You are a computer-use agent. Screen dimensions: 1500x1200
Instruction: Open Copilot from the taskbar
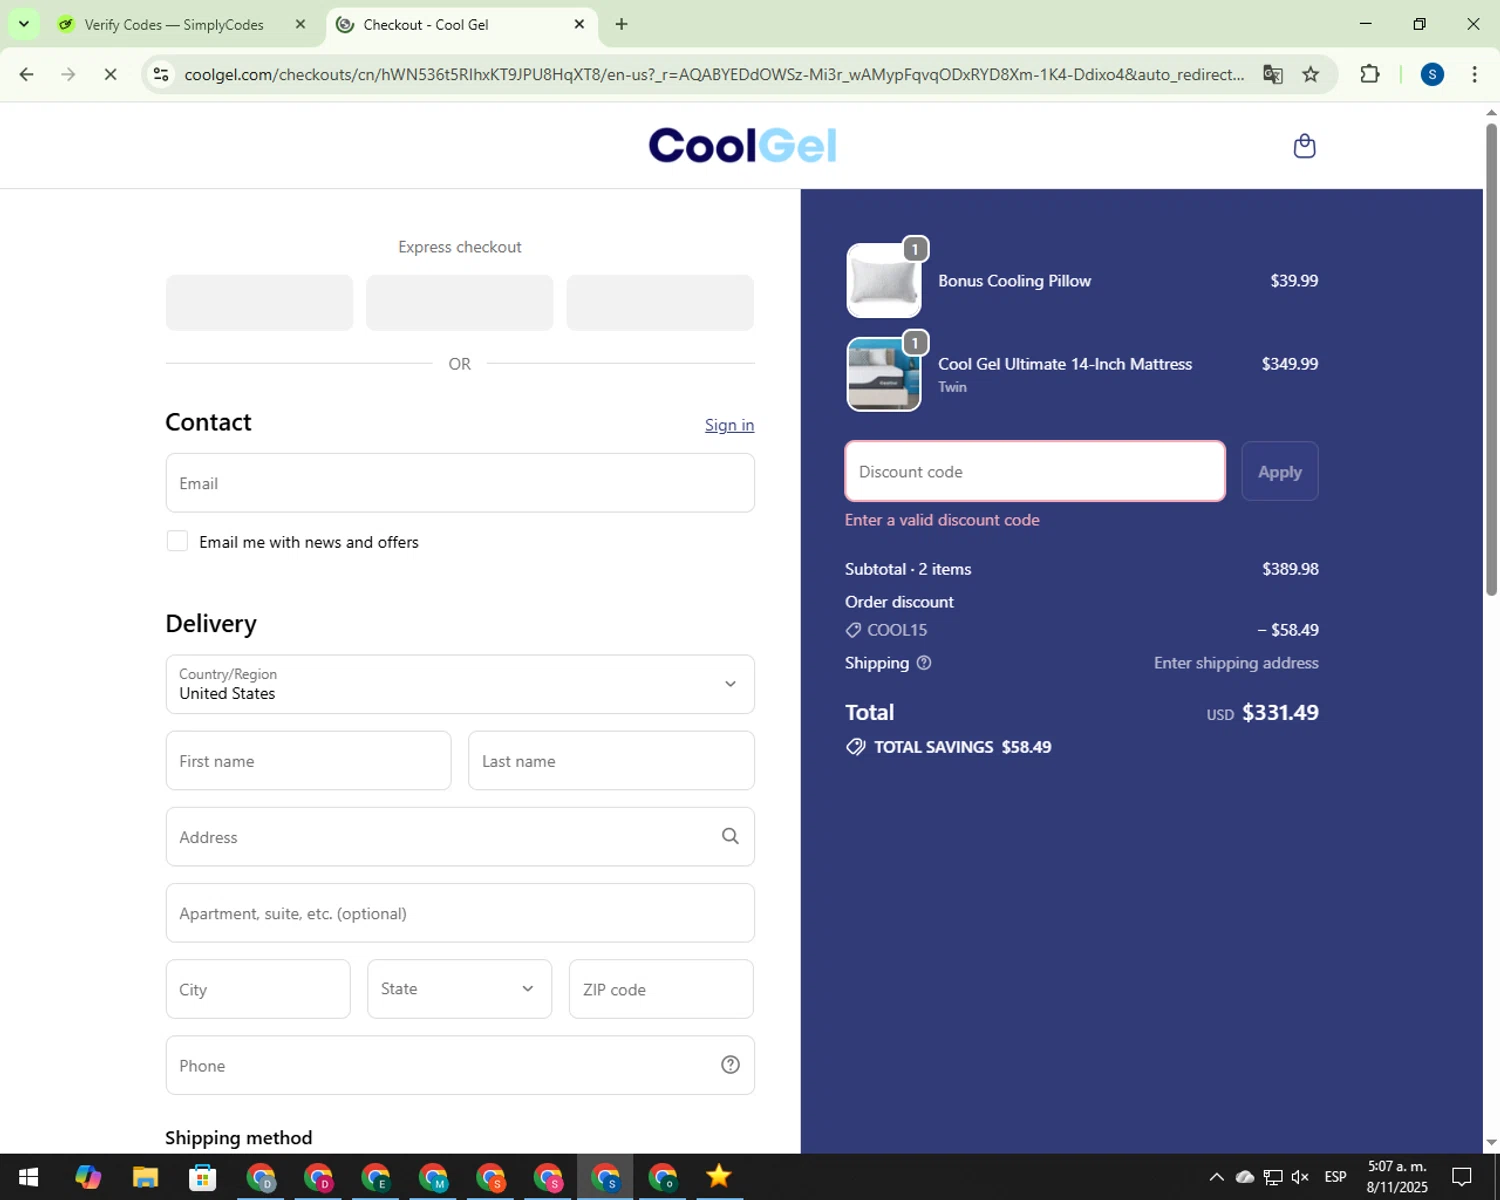pyautogui.click(x=87, y=1177)
